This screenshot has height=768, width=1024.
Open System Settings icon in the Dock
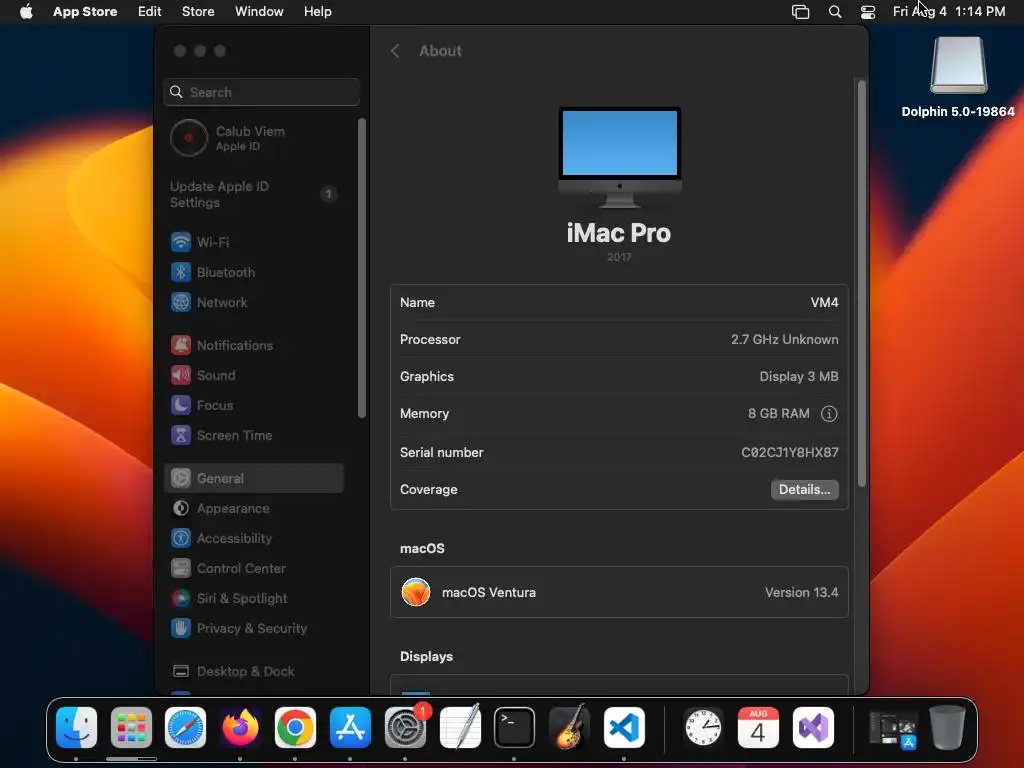coord(405,728)
